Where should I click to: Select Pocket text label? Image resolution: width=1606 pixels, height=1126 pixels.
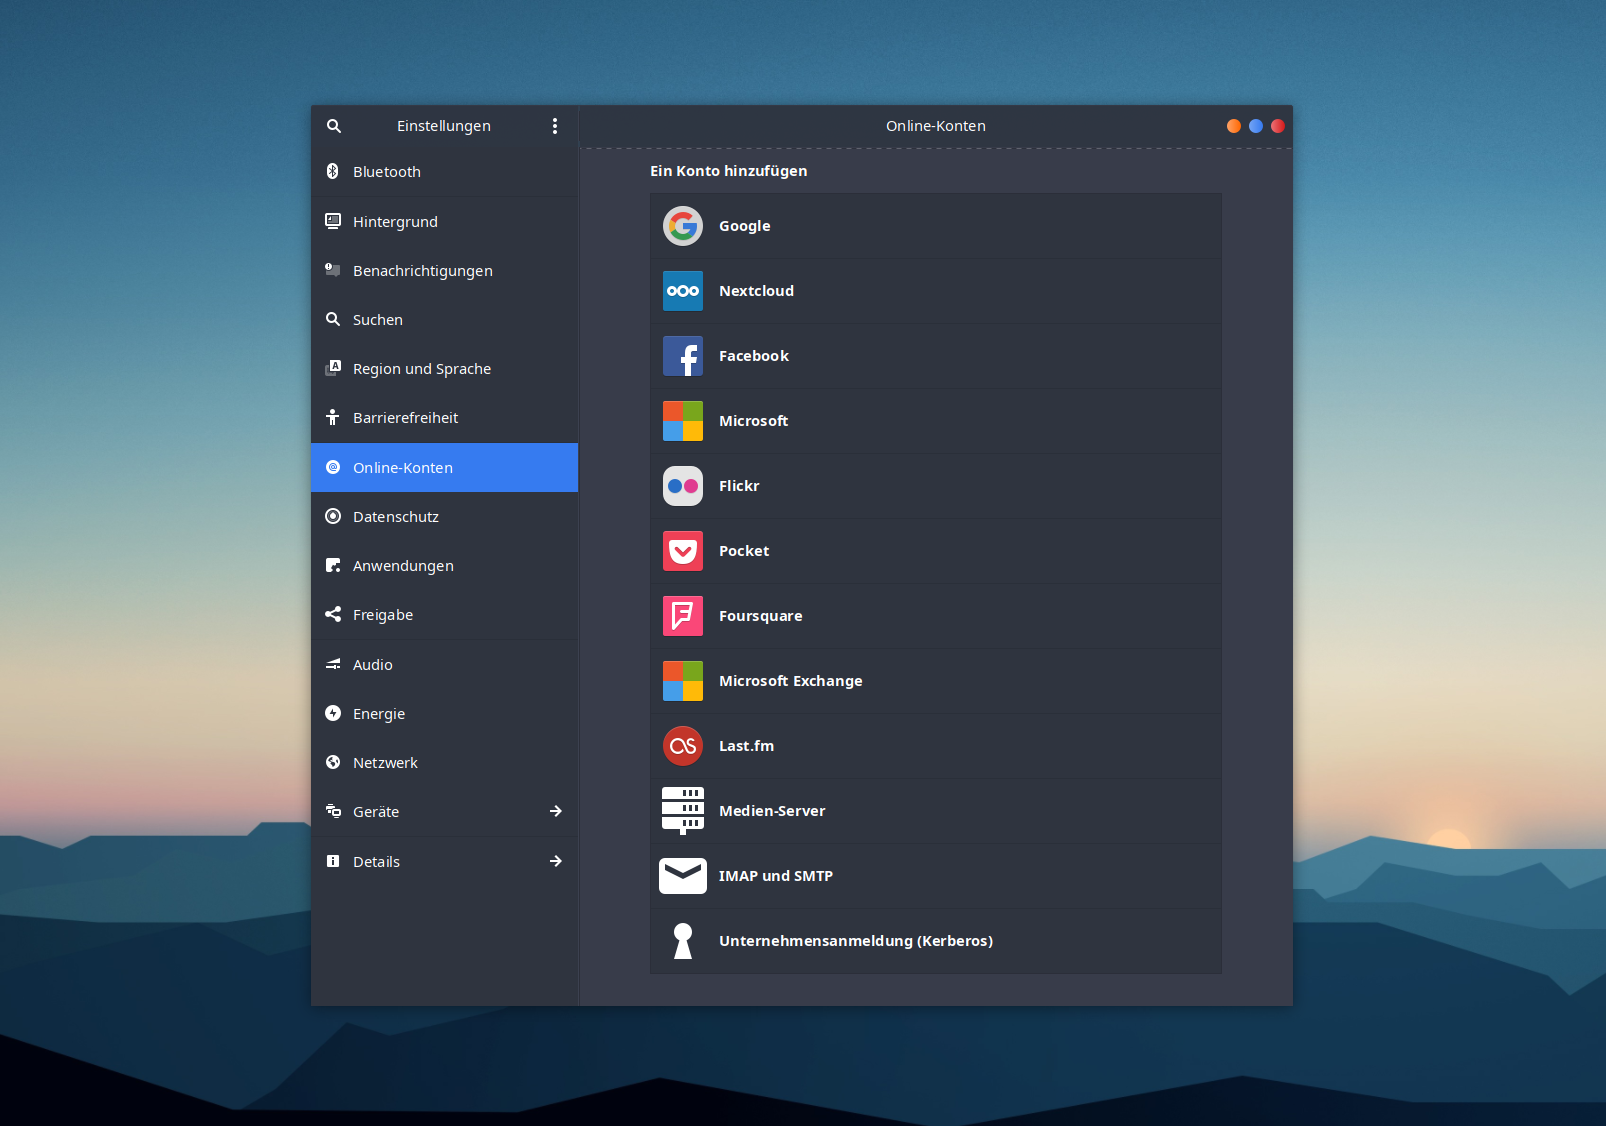tap(744, 551)
